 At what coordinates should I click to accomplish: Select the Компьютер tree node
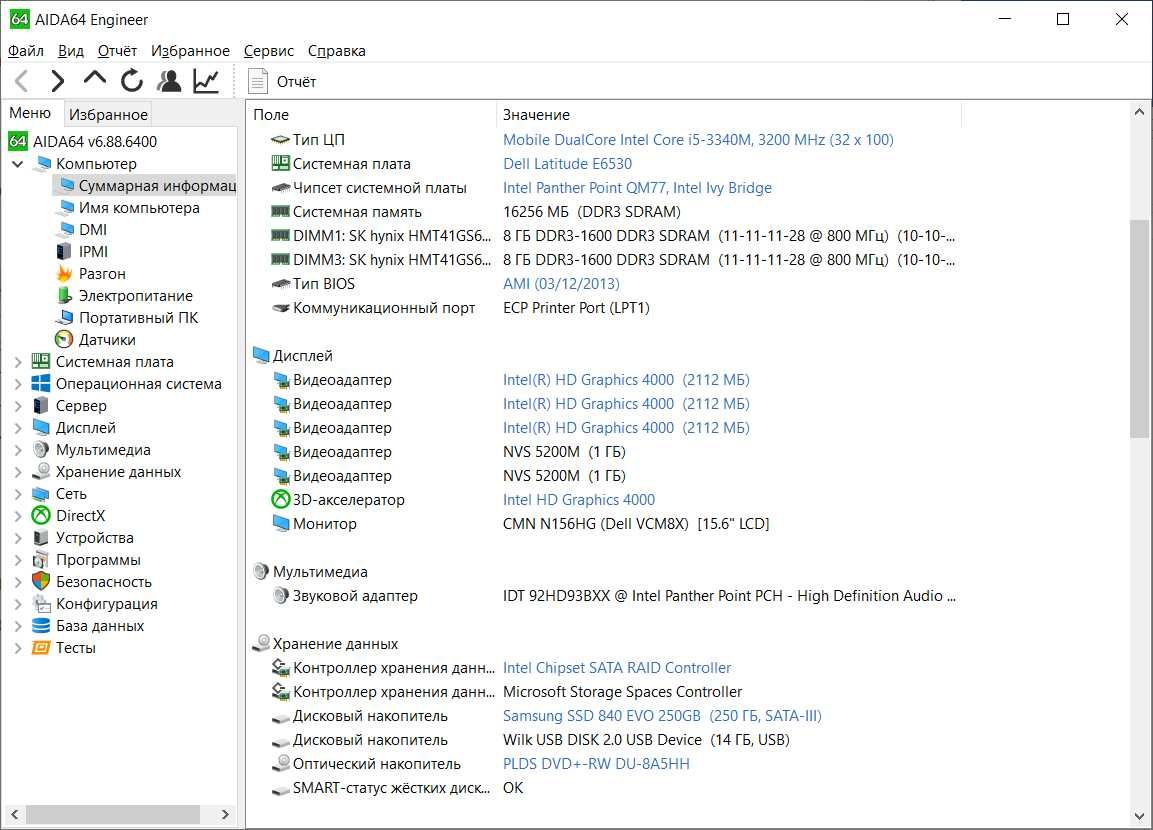96,163
